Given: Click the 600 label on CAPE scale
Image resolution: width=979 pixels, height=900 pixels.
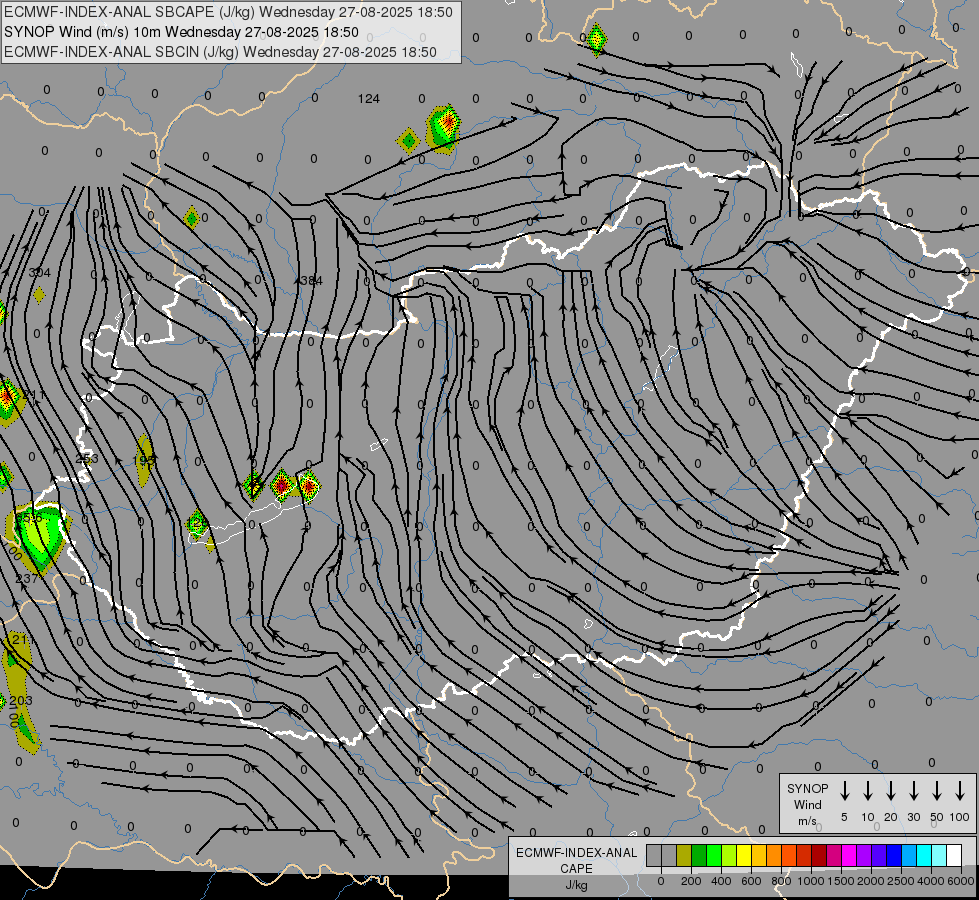Looking at the screenshot, I should 751,881.
